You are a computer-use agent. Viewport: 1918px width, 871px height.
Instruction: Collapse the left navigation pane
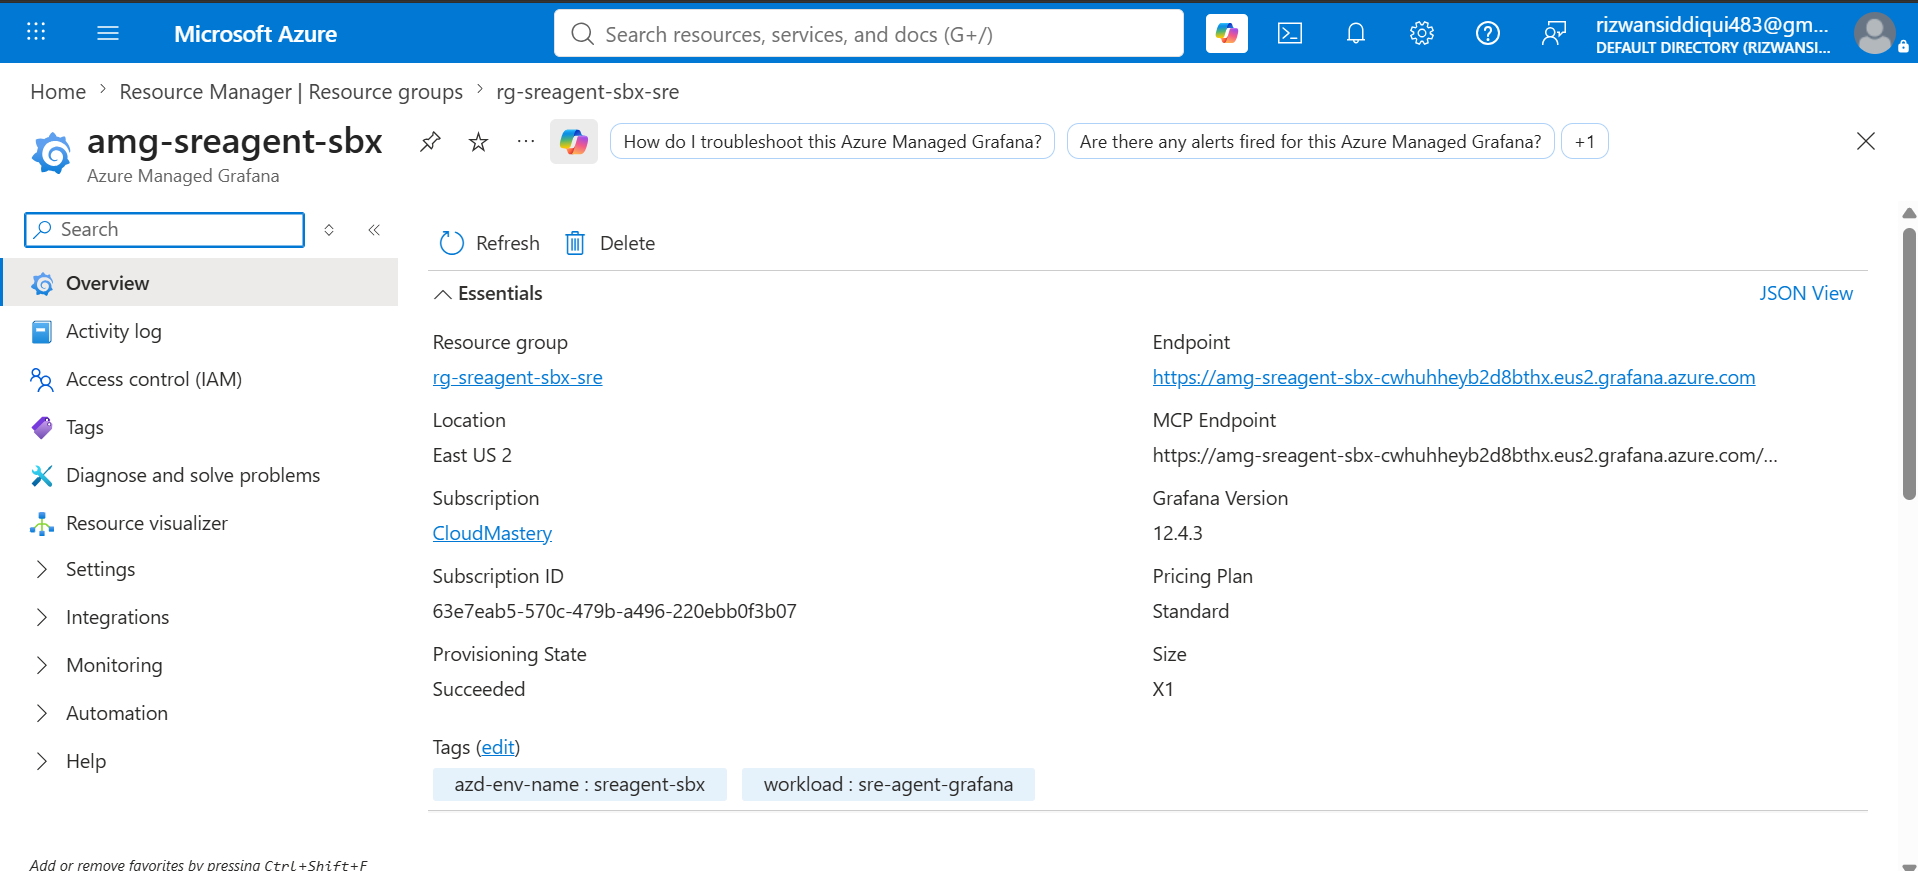pyautogui.click(x=374, y=230)
